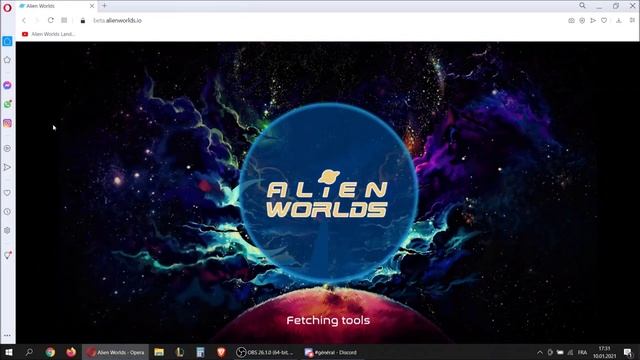Open the Speed Dial start page grid icon
This screenshot has height=360, width=640.
click(x=64, y=20)
